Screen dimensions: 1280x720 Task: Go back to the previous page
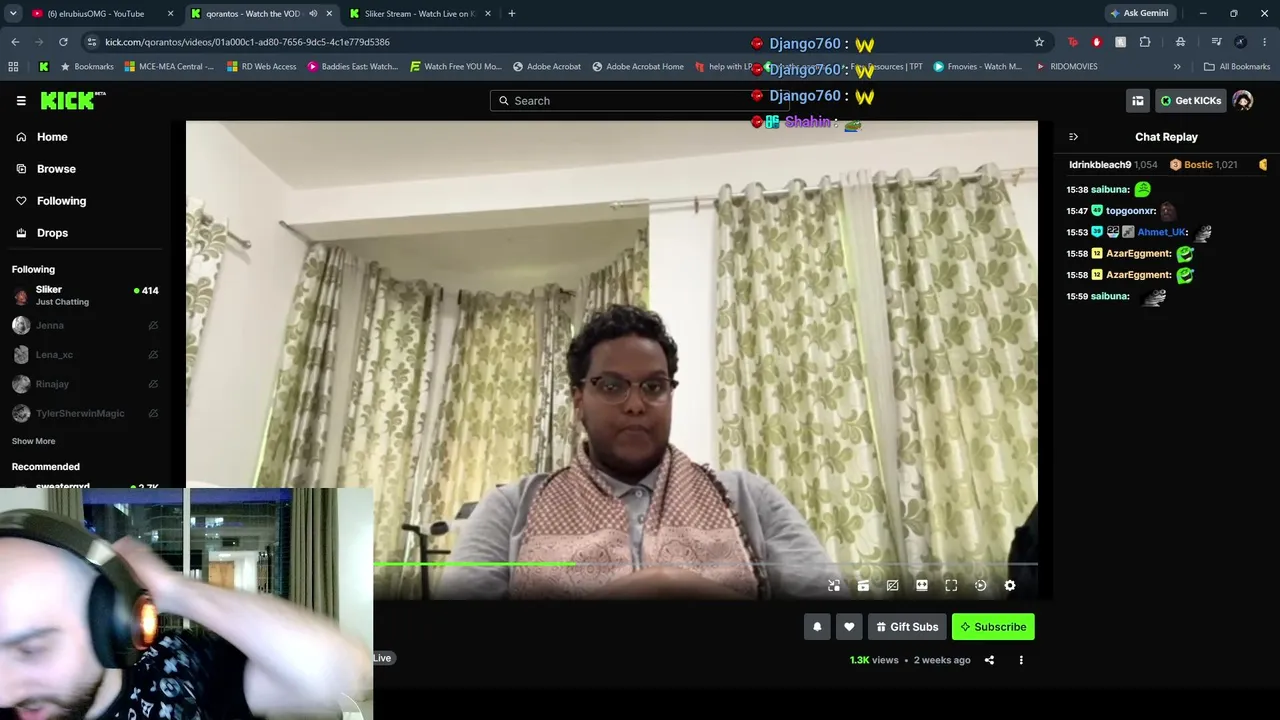[15, 42]
